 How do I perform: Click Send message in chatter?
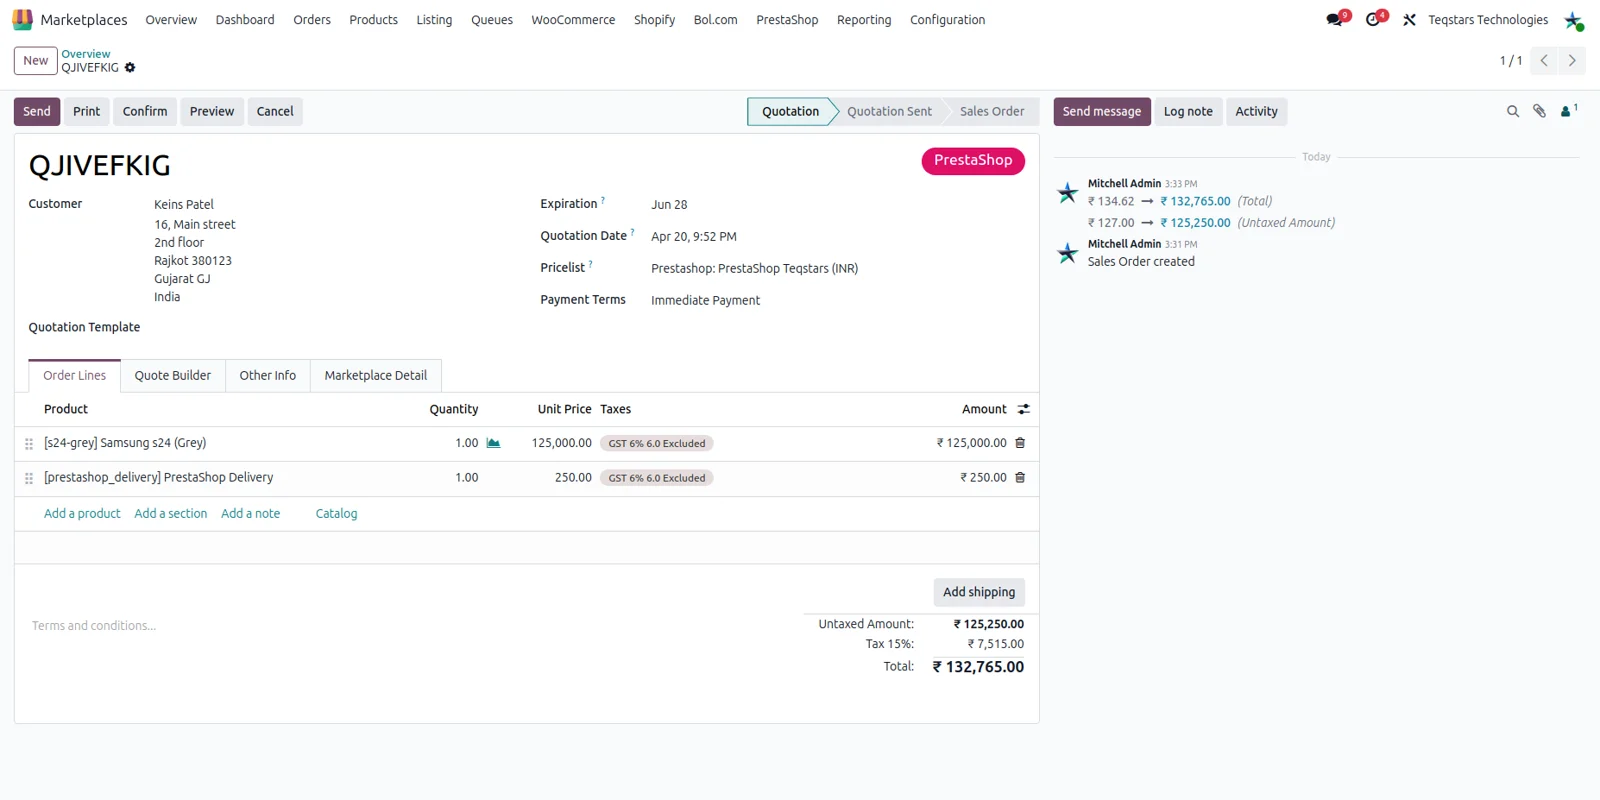pyautogui.click(x=1102, y=112)
